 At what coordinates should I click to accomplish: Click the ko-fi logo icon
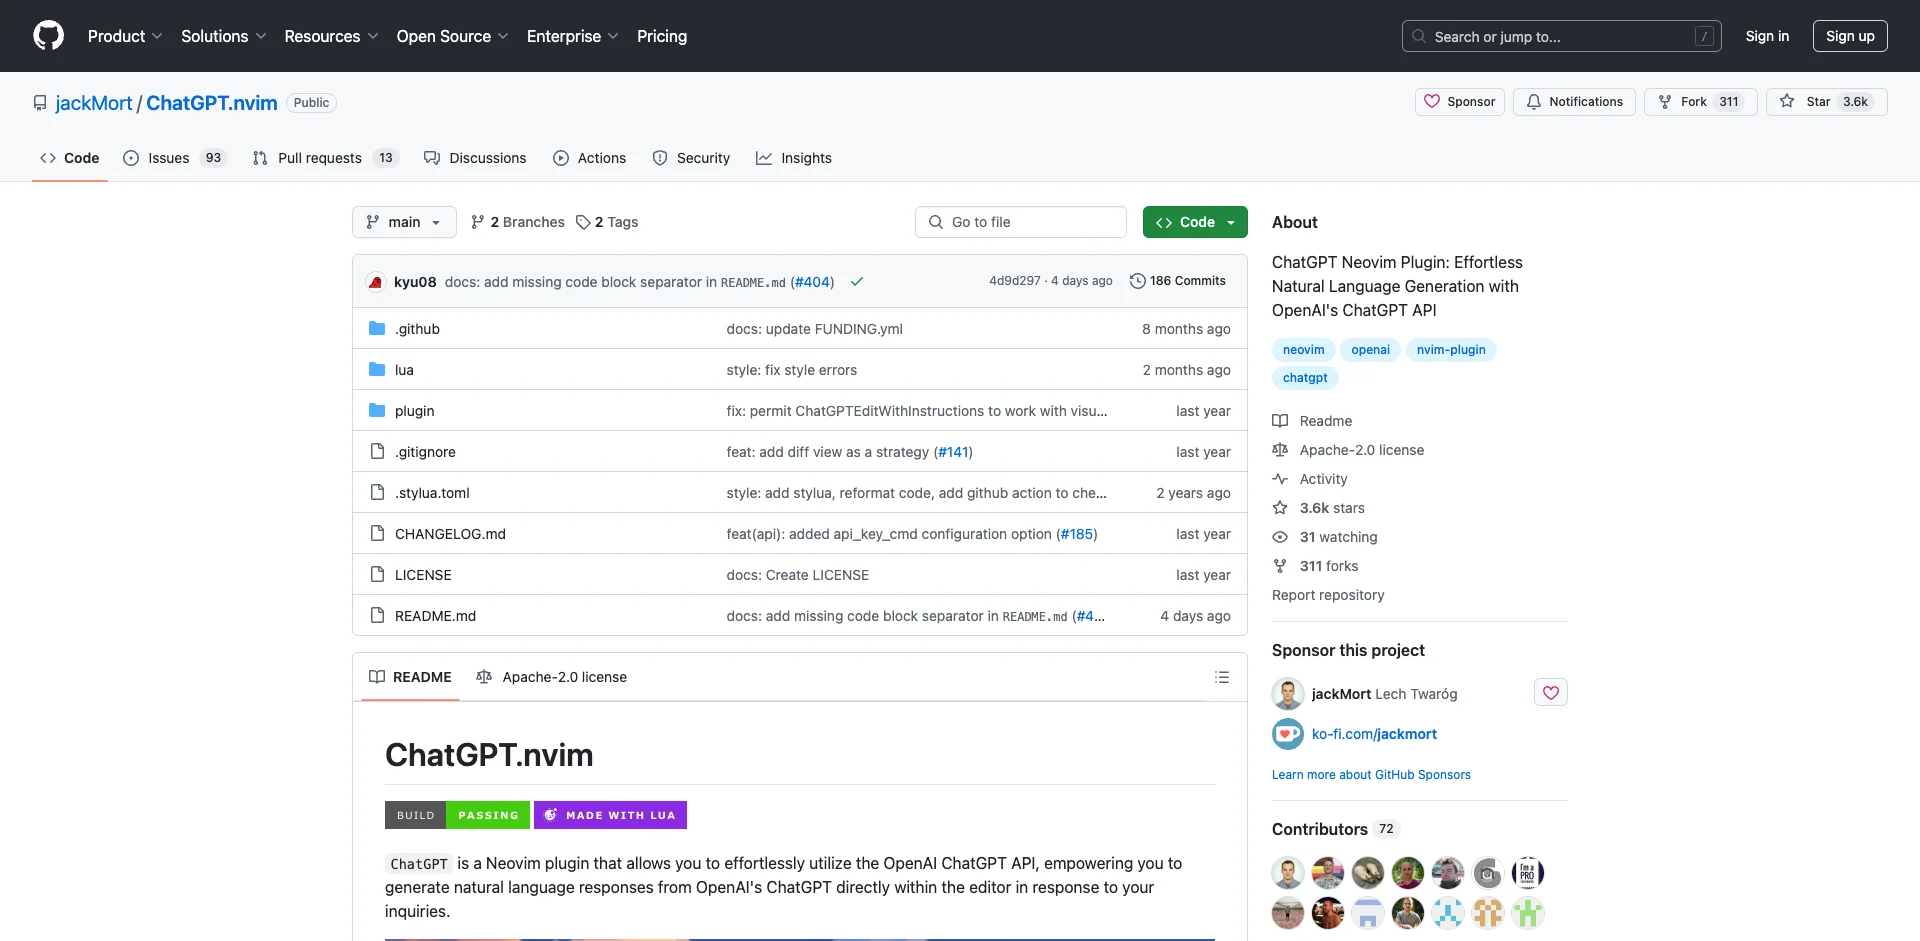(x=1288, y=734)
